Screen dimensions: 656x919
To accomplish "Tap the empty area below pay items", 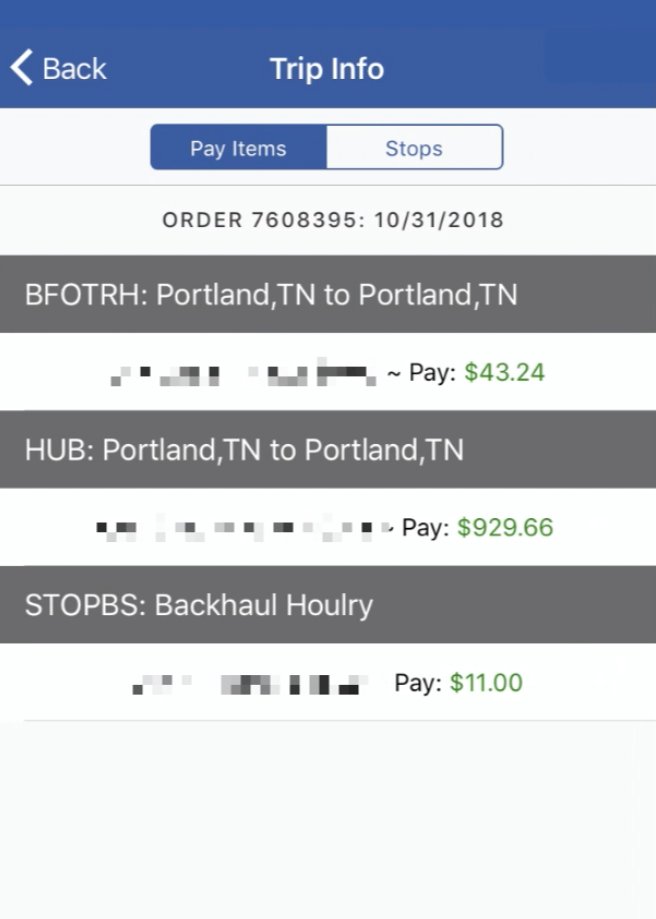I will (328, 821).
